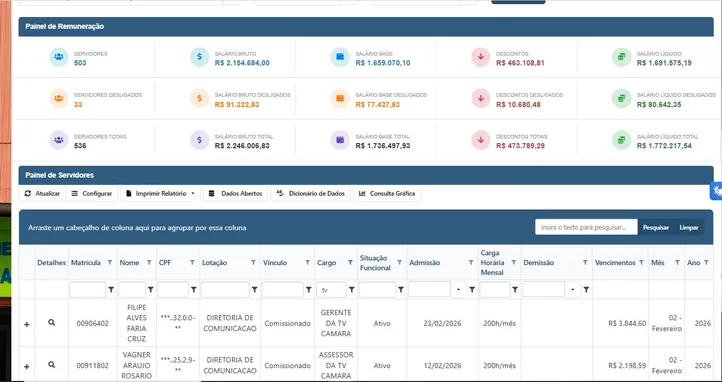Click the Servidores Totais purple people icon
The image size is (722, 382).
pos(58,140)
